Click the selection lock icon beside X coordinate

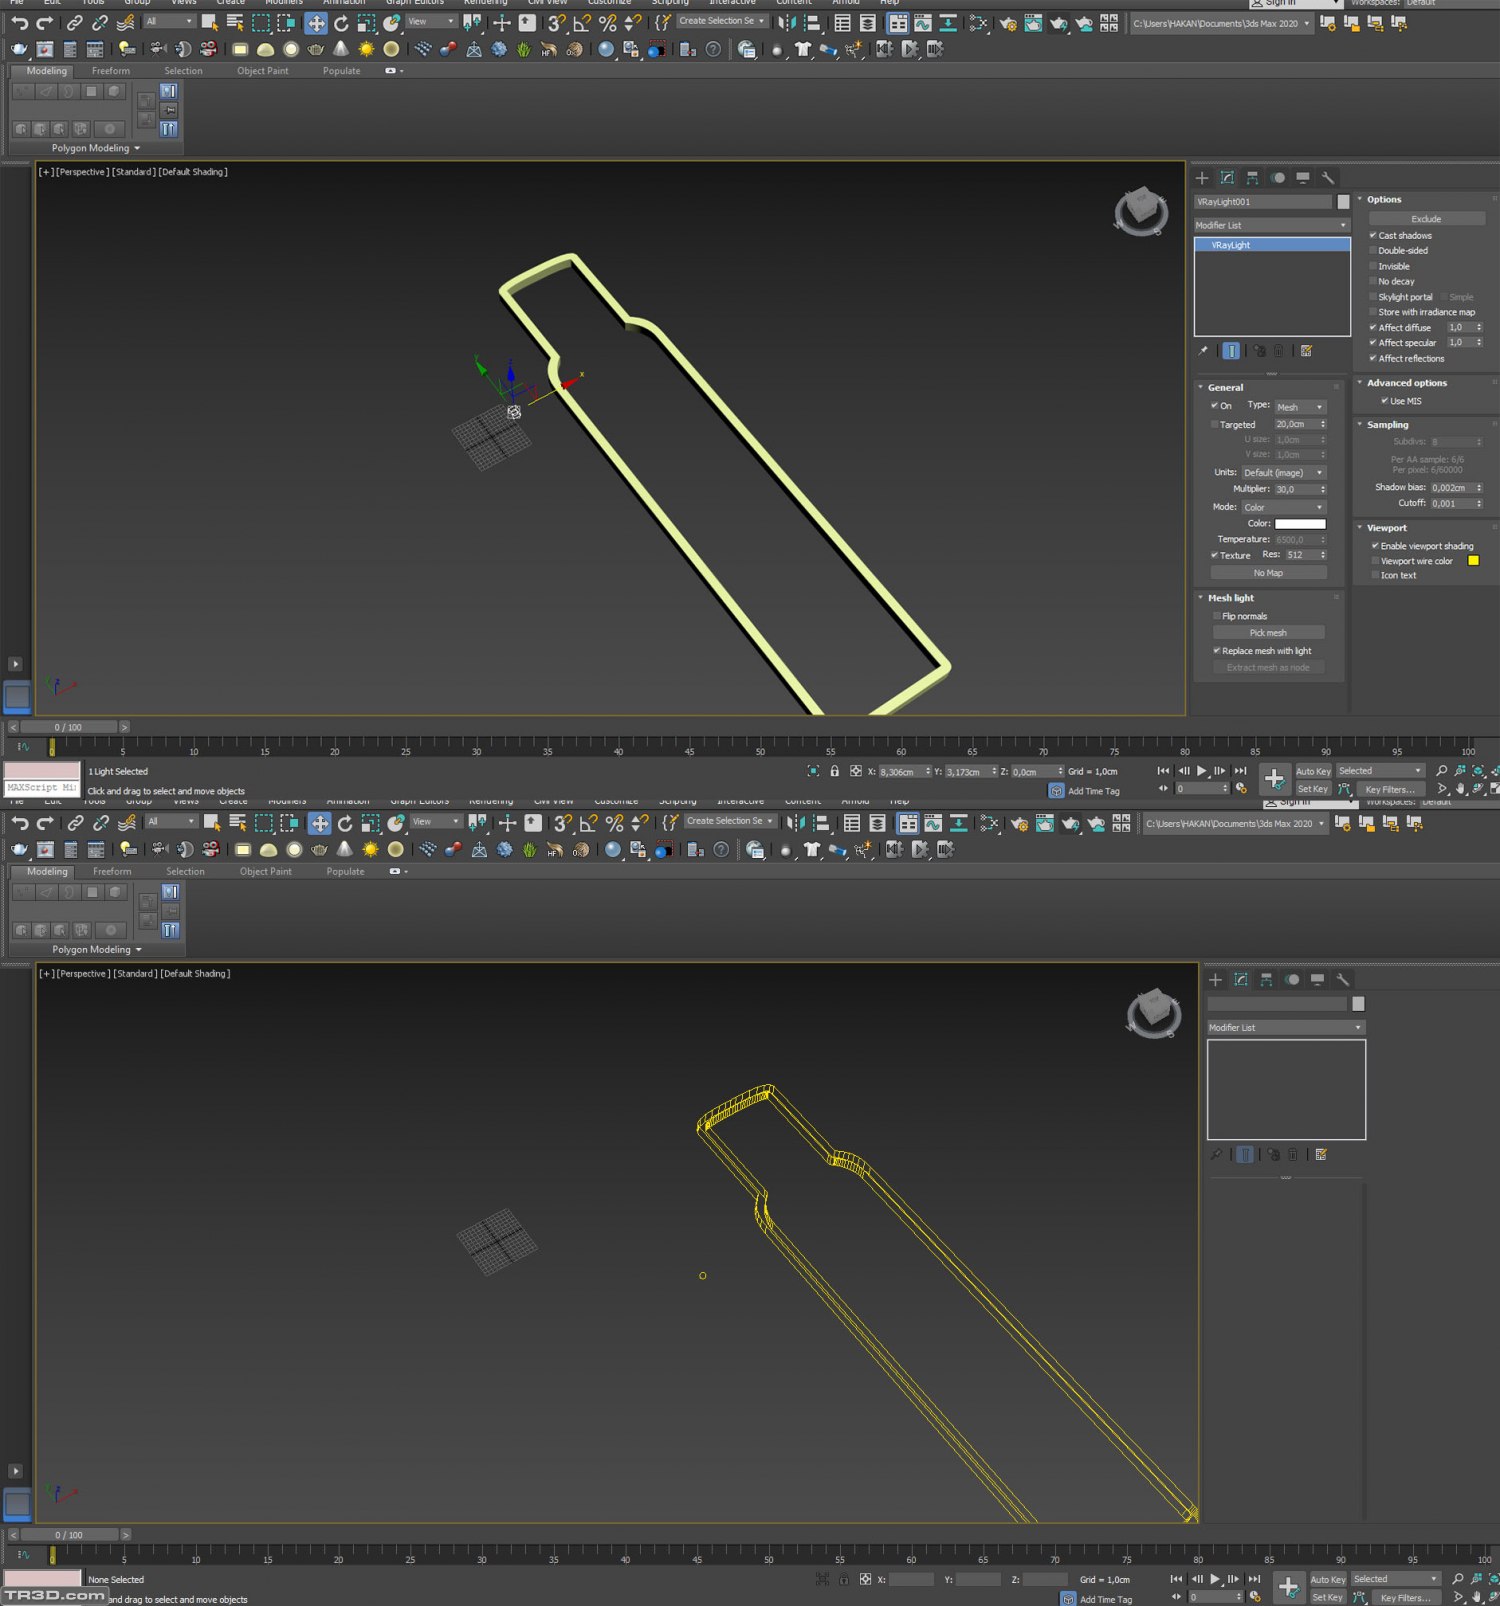click(835, 771)
